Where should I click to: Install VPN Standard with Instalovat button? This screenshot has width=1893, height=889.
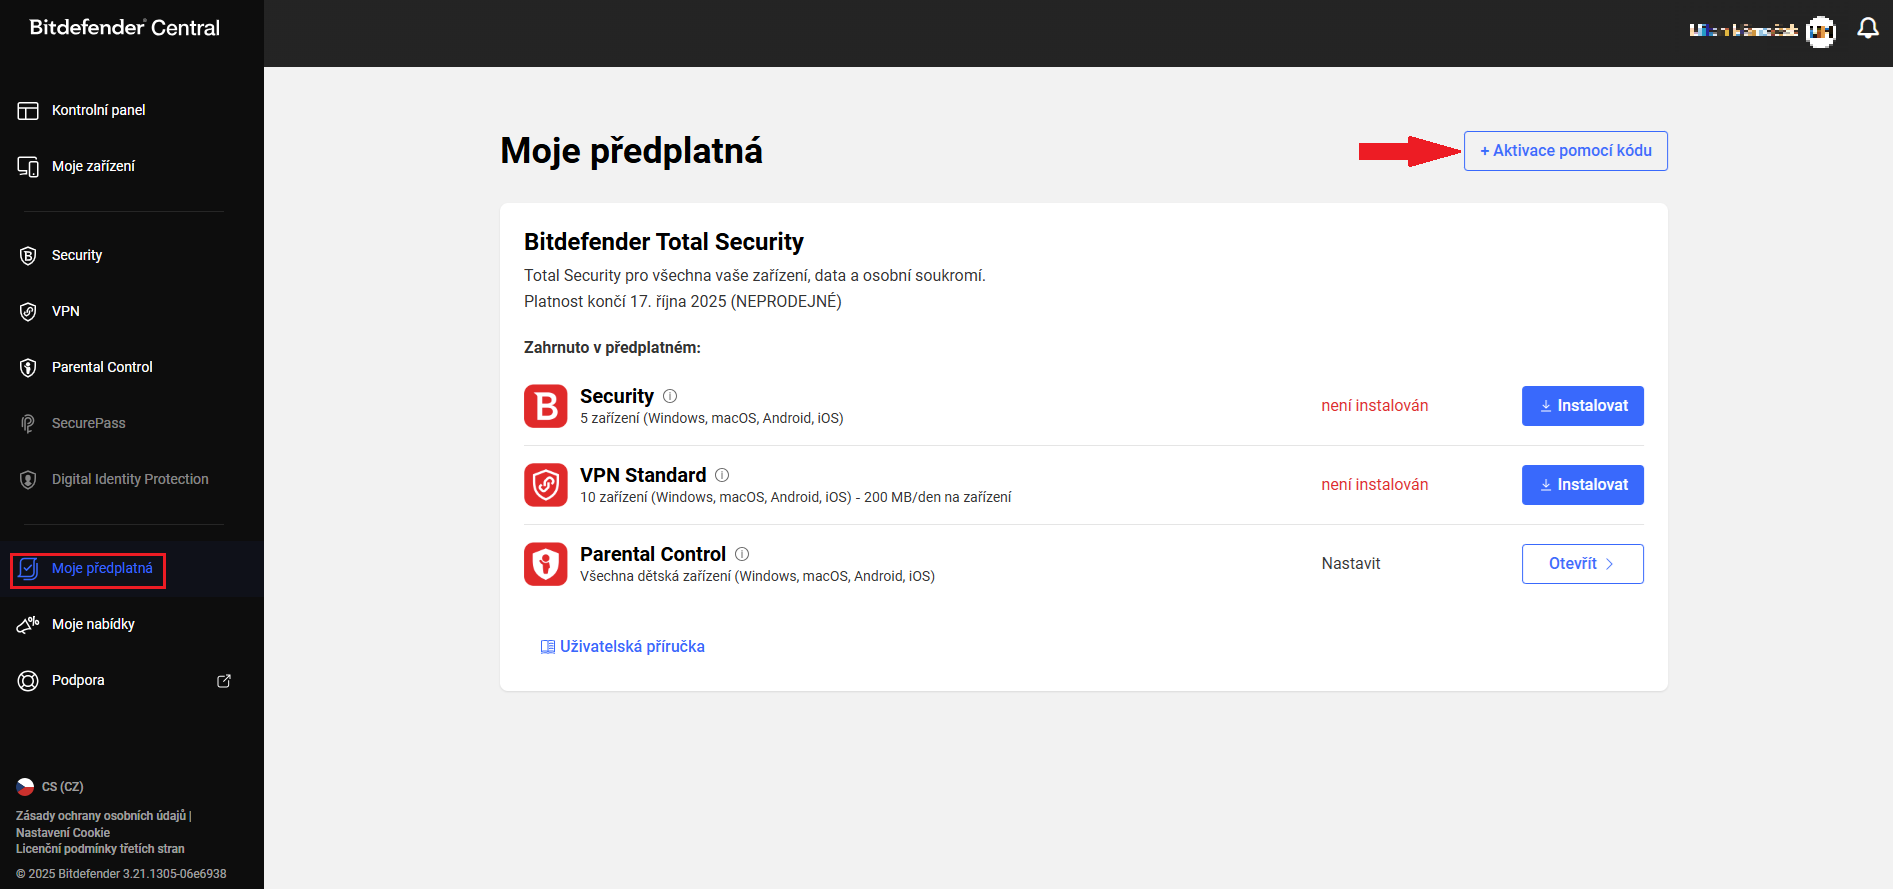(x=1583, y=485)
